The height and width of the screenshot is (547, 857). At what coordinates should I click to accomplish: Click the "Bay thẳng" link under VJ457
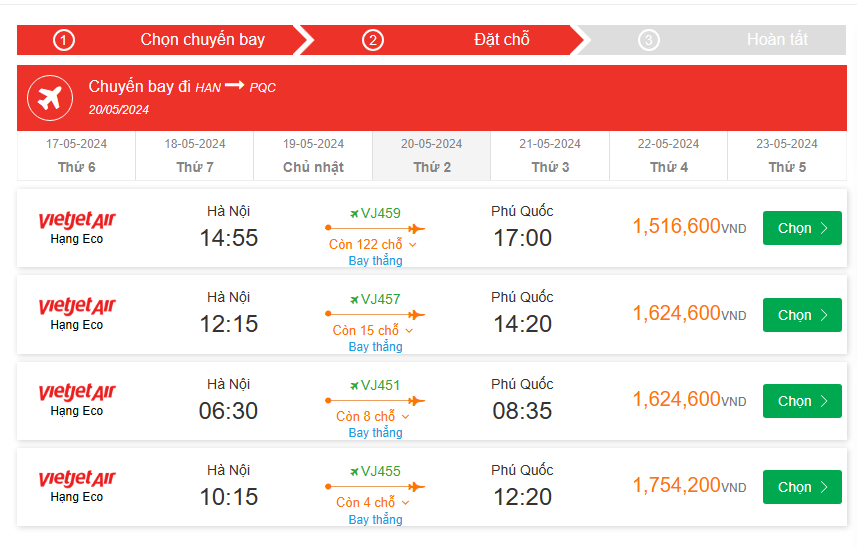(x=375, y=347)
